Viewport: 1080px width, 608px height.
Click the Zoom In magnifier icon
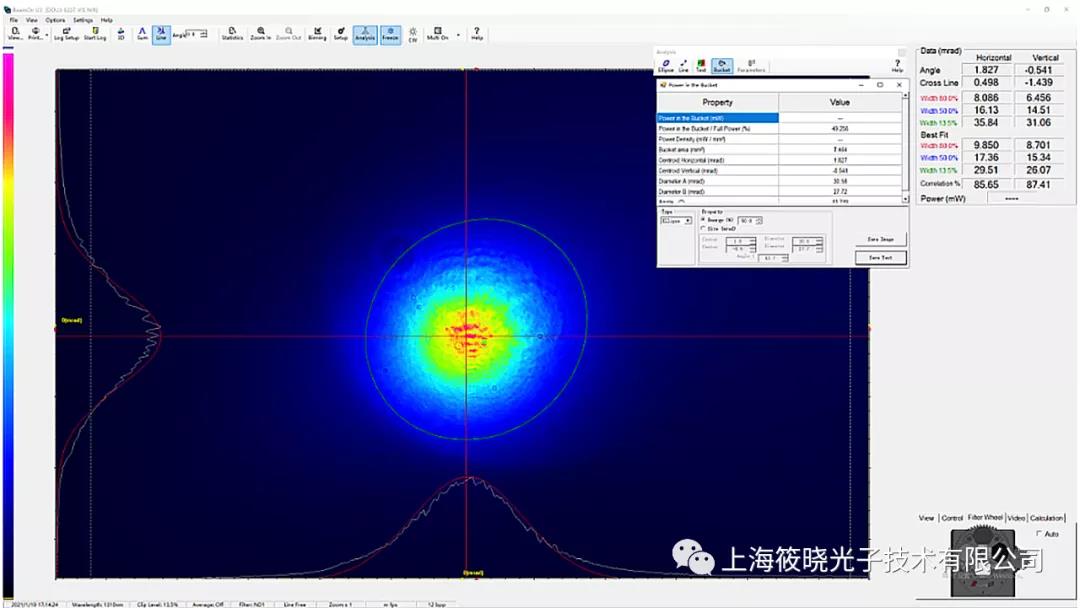(x=261, y=34)
